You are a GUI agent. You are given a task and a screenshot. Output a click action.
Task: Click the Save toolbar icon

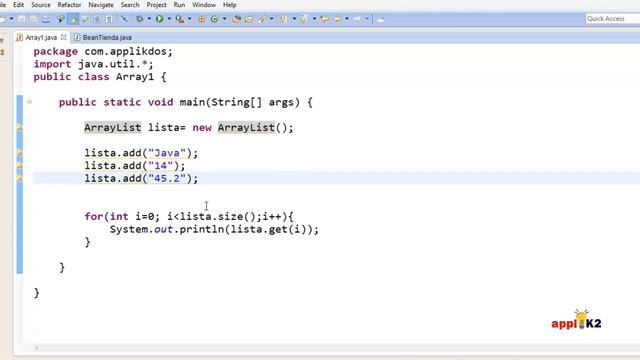(22, 19)
